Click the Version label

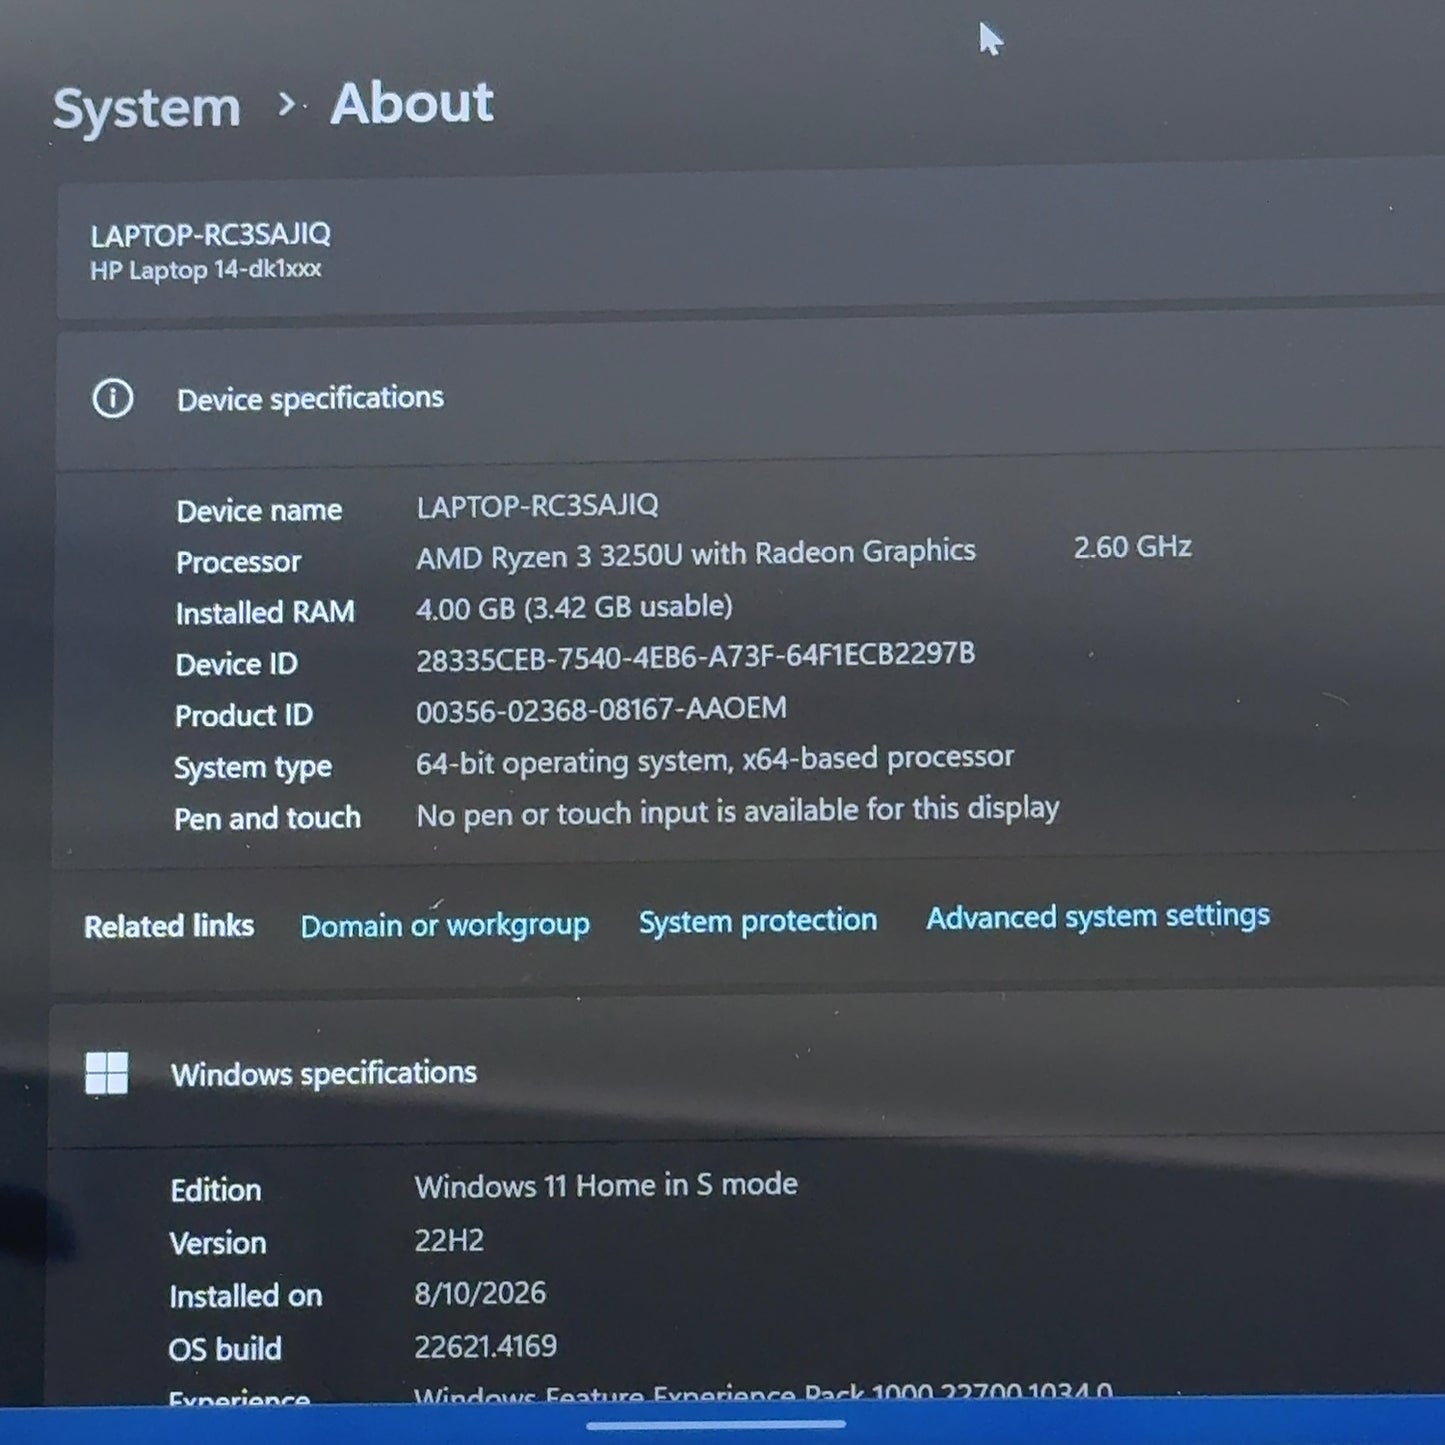tap(218, 1243)
